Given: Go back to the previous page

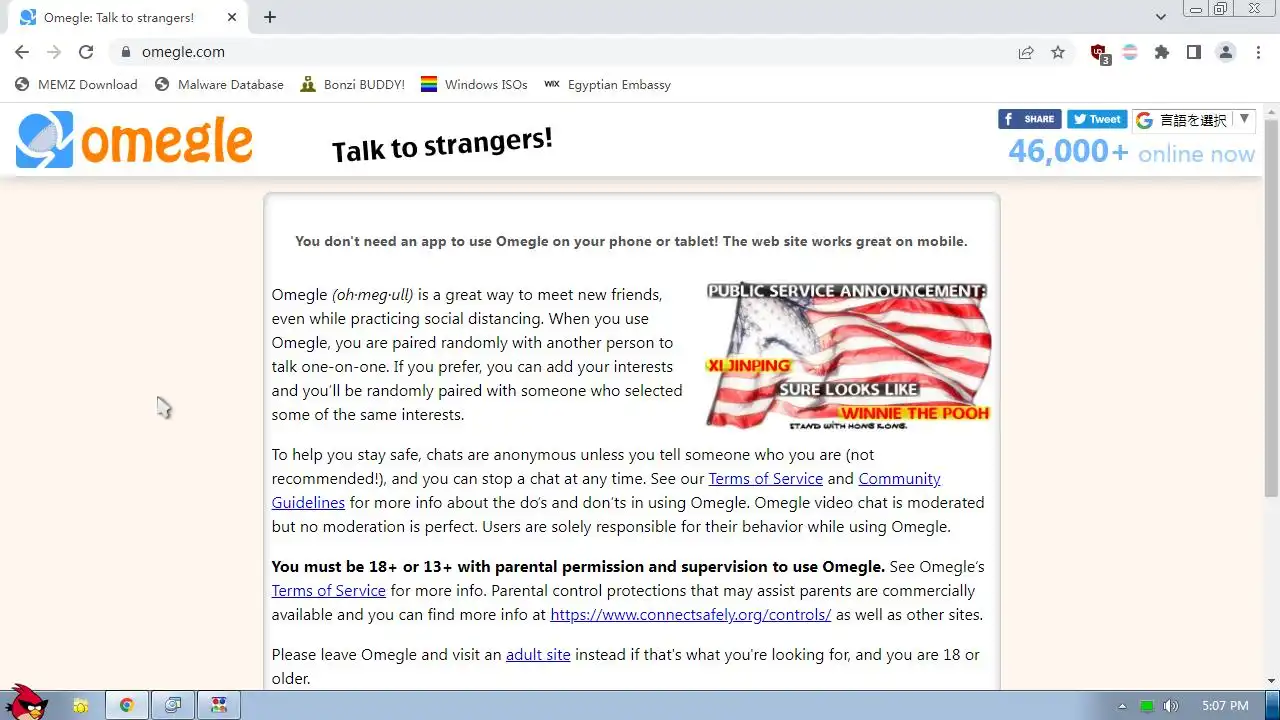Looking at the screenshot, I should (22, 52).
